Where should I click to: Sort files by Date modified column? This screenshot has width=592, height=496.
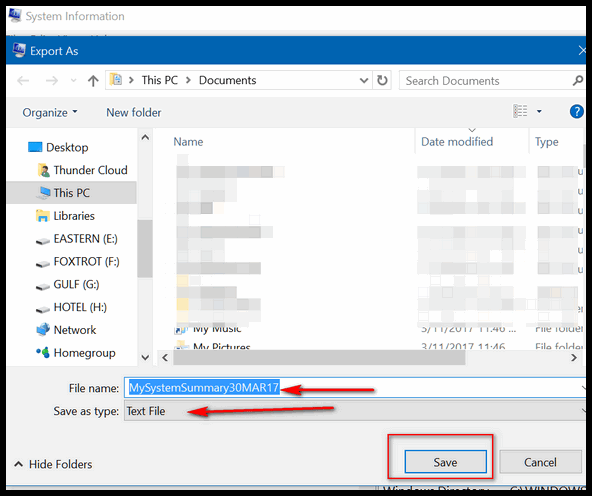pos(457,142)
